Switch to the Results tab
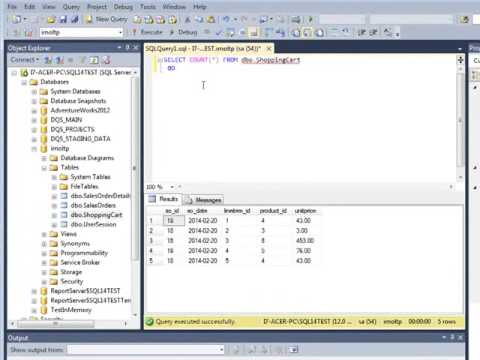This screenshot has width=480, height=360. 164,199
